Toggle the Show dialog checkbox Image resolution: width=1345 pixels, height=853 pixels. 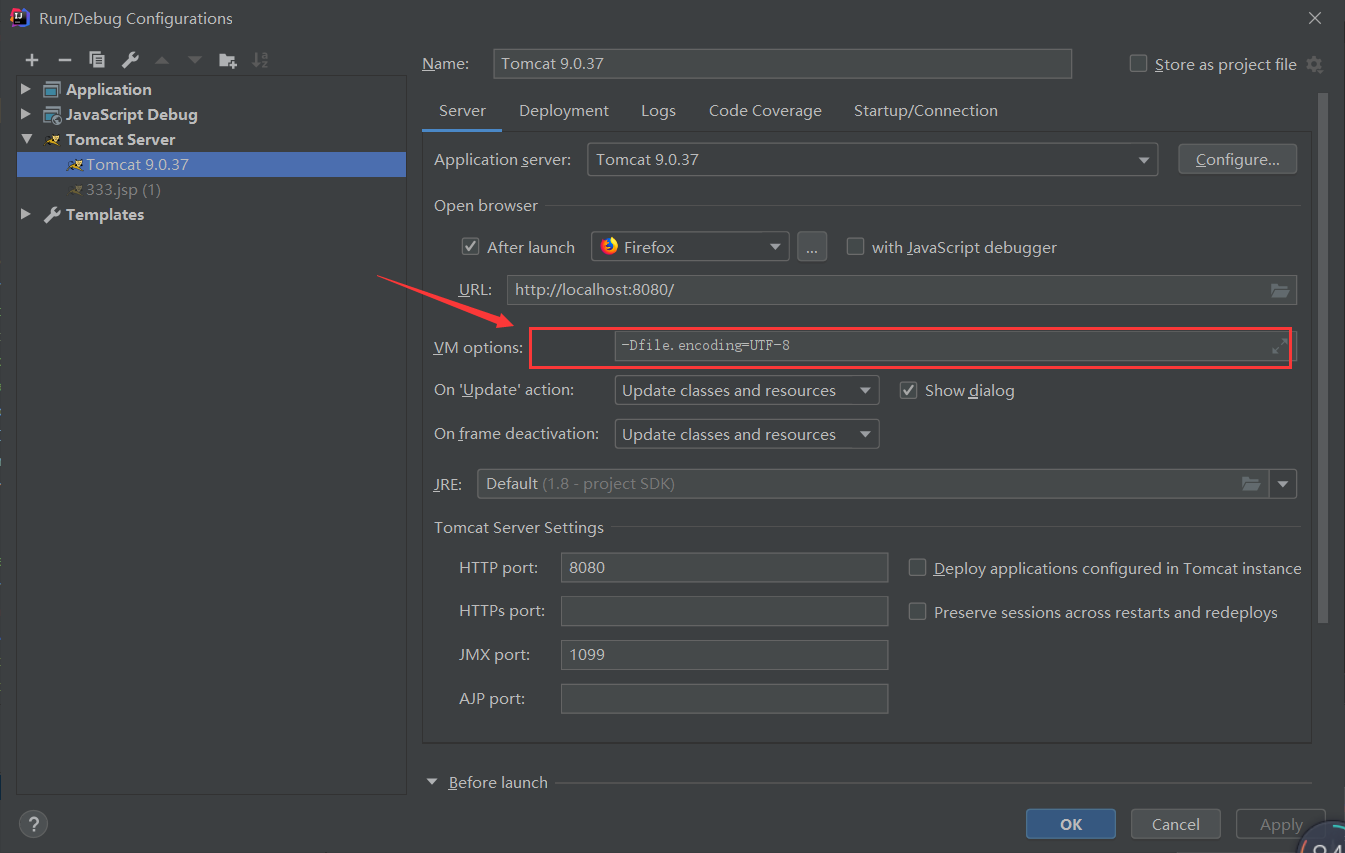[x=908, y=390]
